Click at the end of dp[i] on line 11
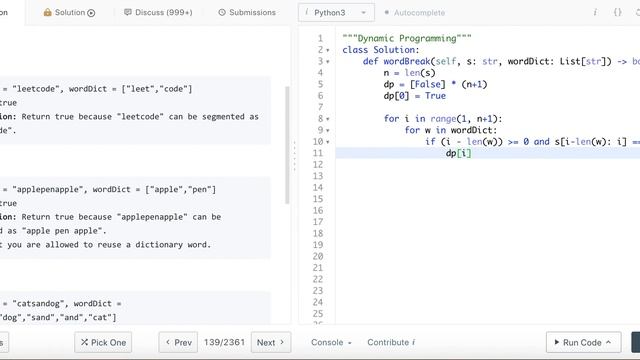This screenshot has width=640, height=360. click(x=472, y=153)
